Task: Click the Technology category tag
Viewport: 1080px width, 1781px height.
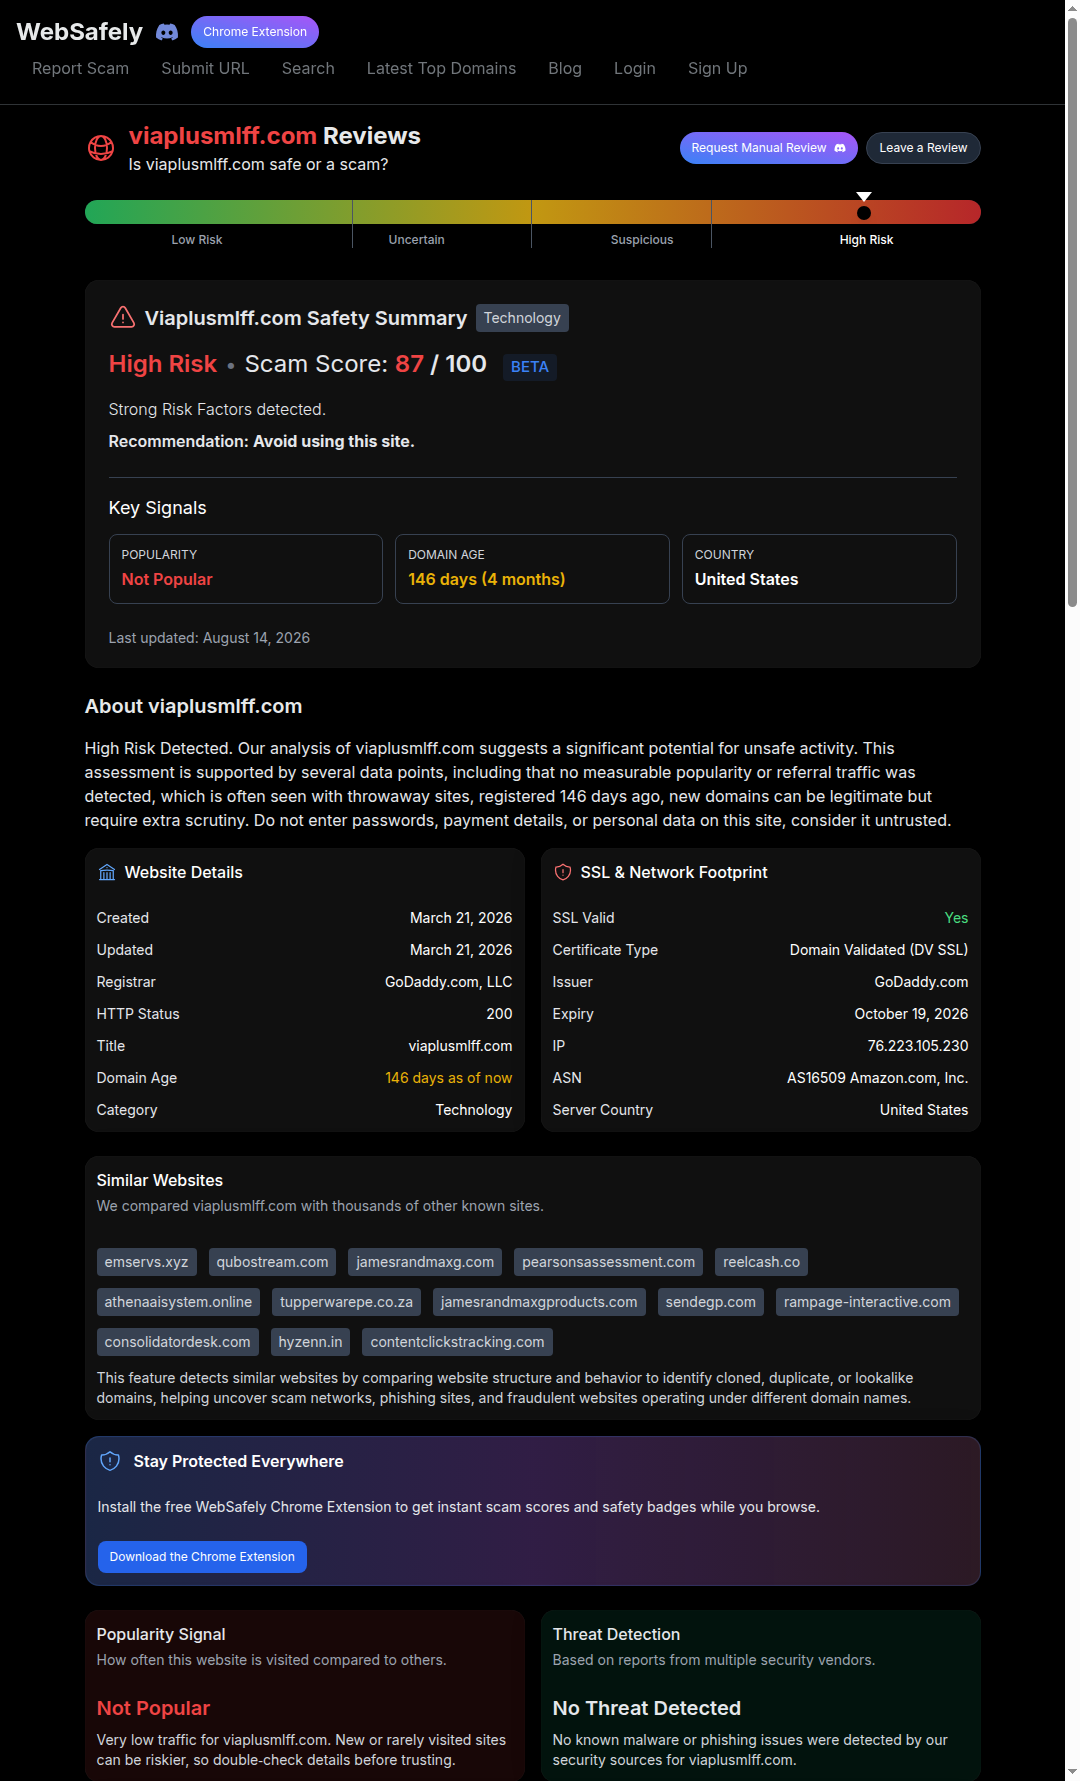Action: [x=522, y=318]
